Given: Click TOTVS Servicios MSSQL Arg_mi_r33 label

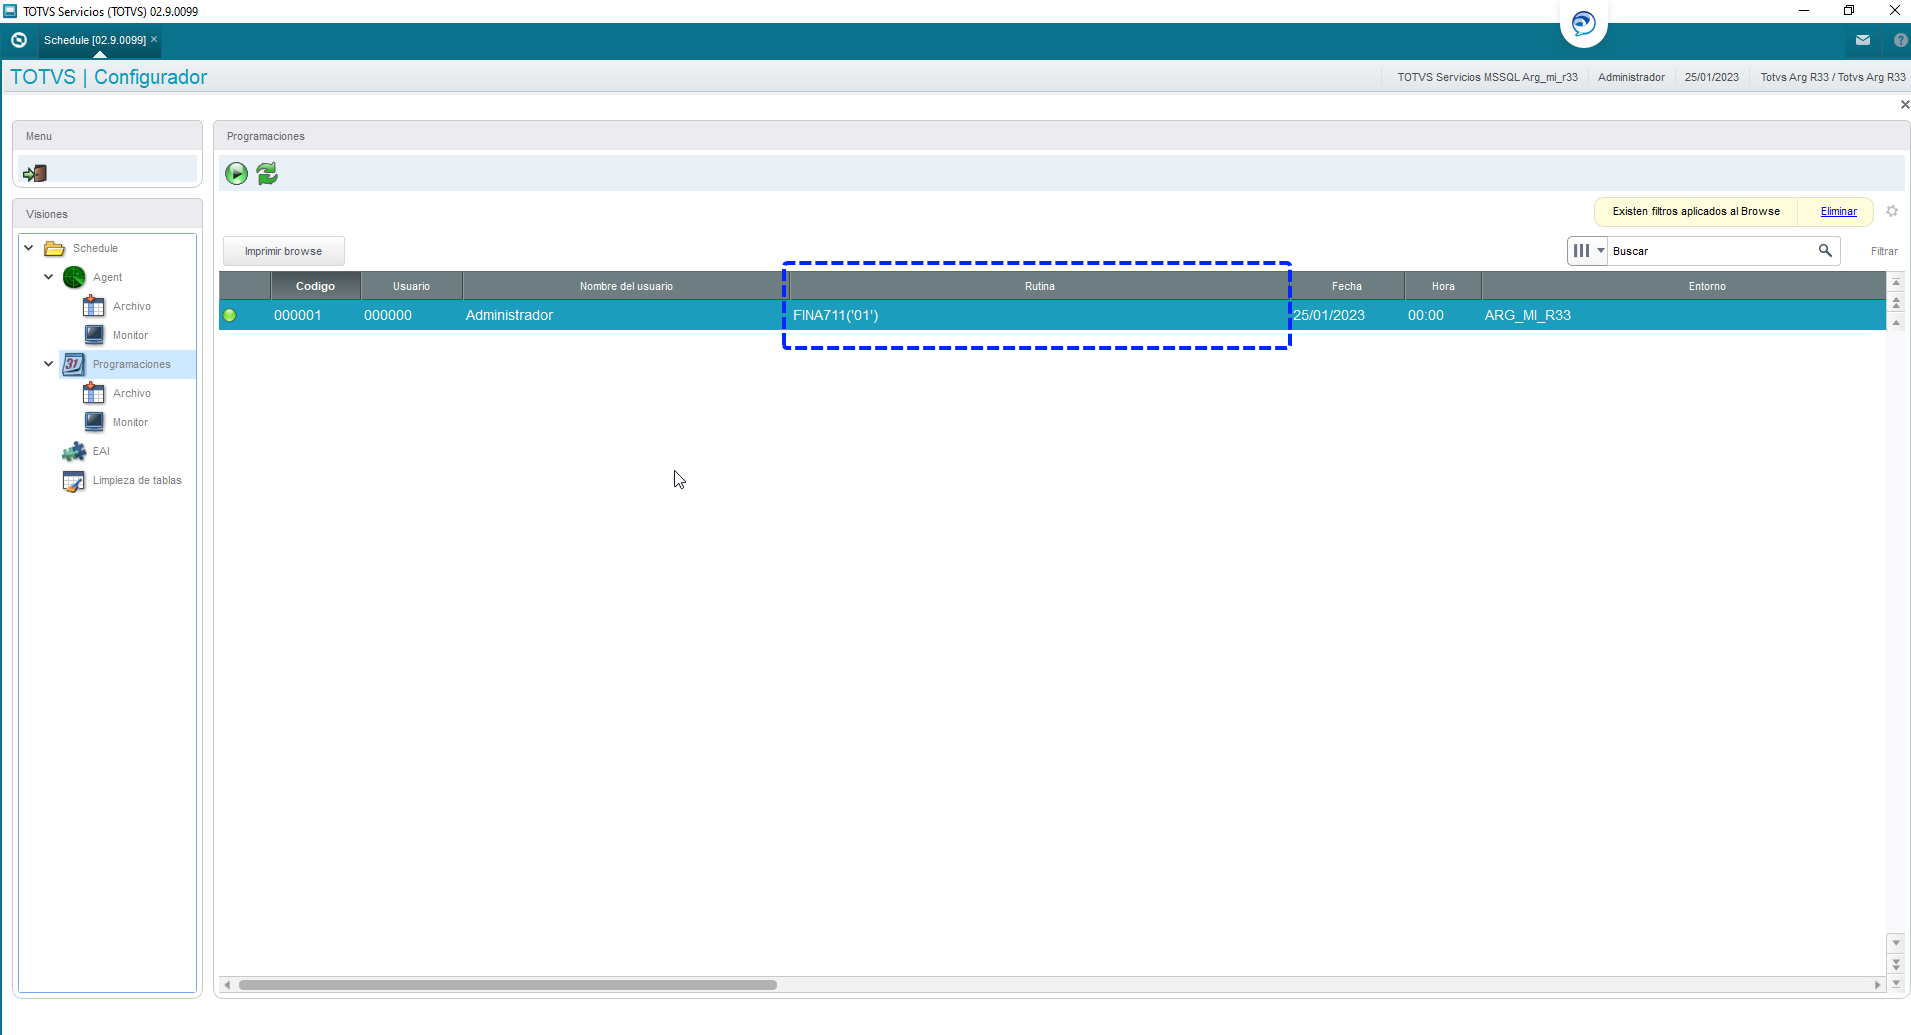Looking at the screenshot, I should (1487, 77).
